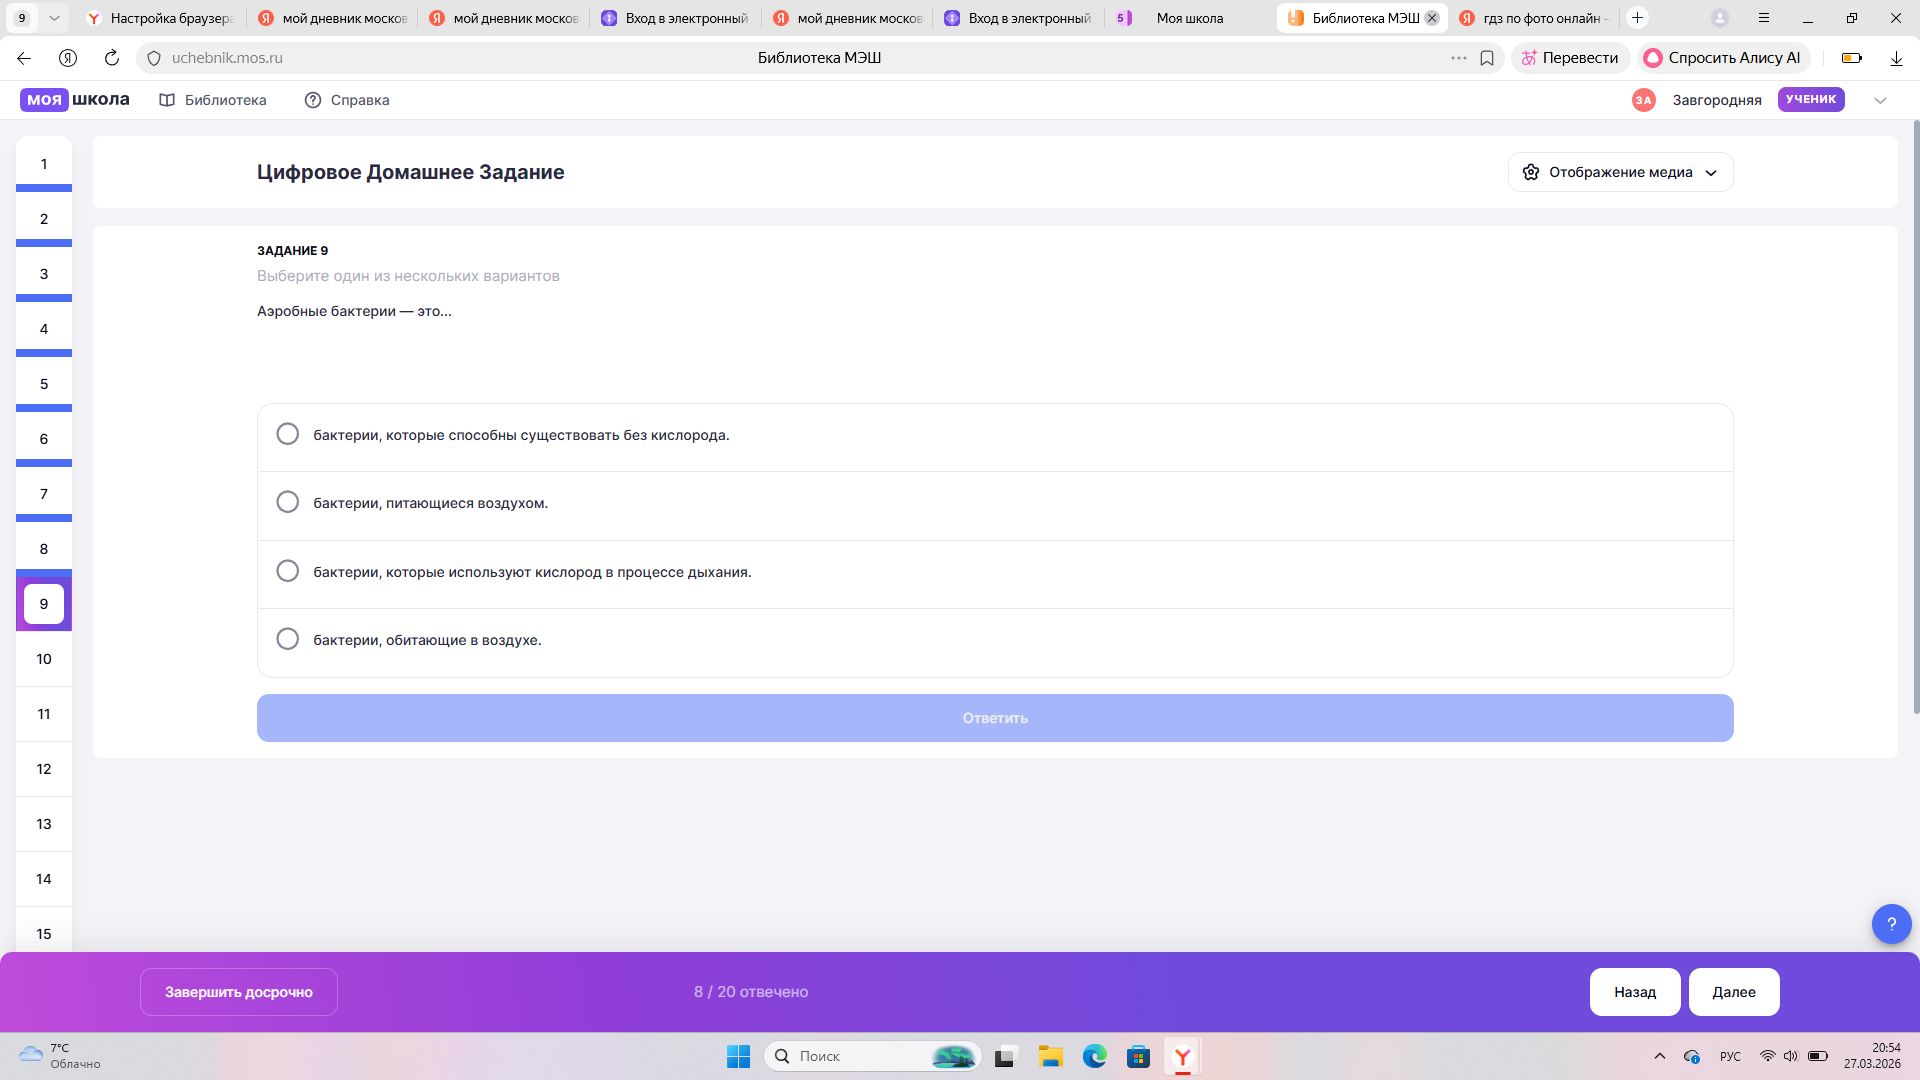Open File Explorer folder taskbar icon
The image size is (1920, 1080).
(1050, 1056)
